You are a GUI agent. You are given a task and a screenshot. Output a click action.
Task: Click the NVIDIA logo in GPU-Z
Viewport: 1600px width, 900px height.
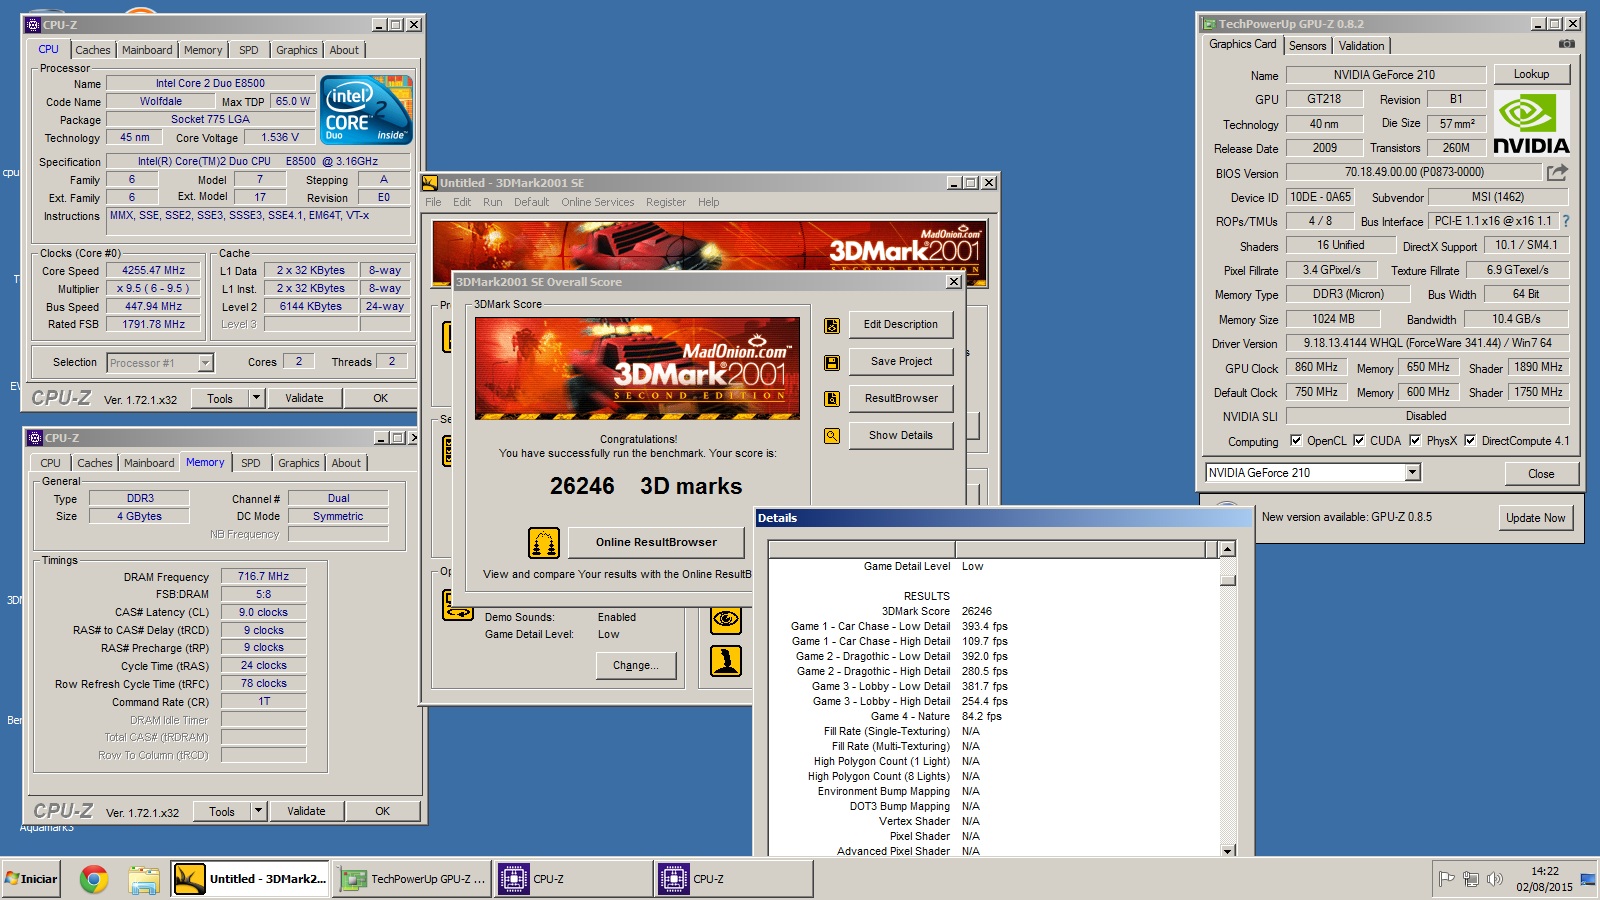point(1531,123)
